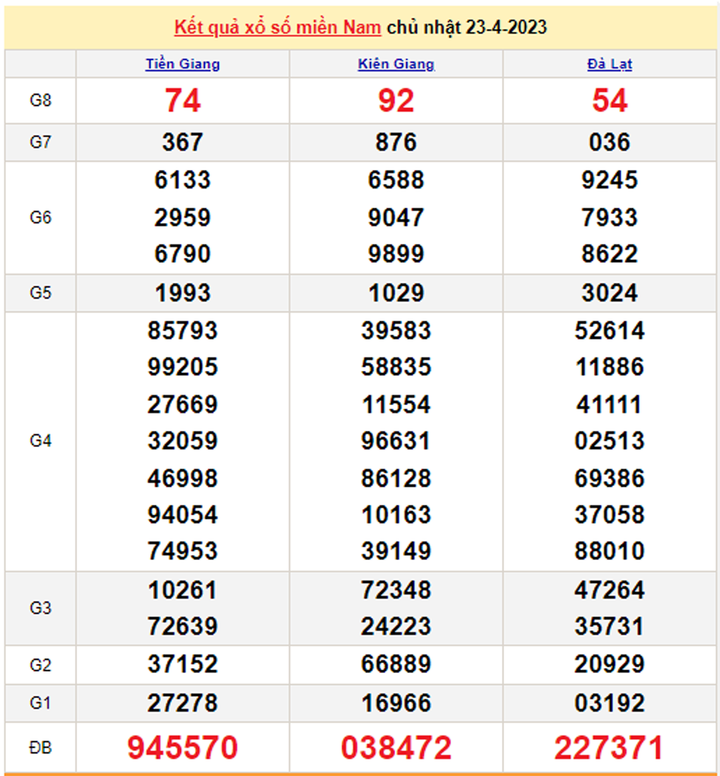Click the Đà Lạt special prize 227371

609,747
